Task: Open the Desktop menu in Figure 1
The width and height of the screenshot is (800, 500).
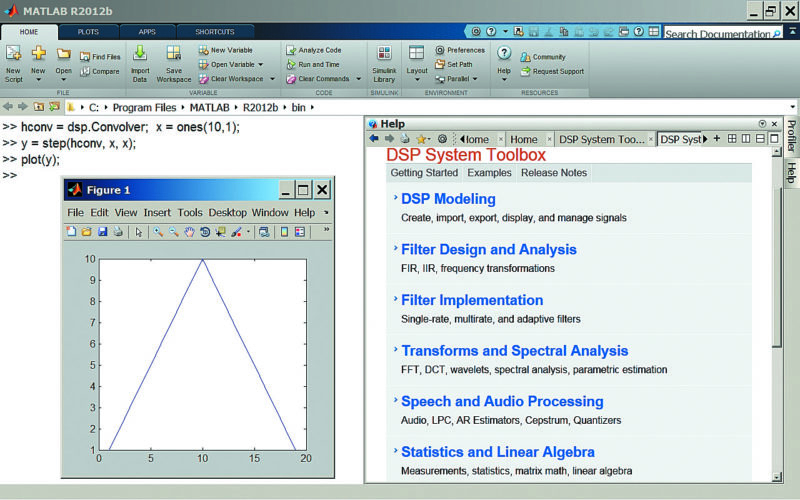Action: [228, 212]
